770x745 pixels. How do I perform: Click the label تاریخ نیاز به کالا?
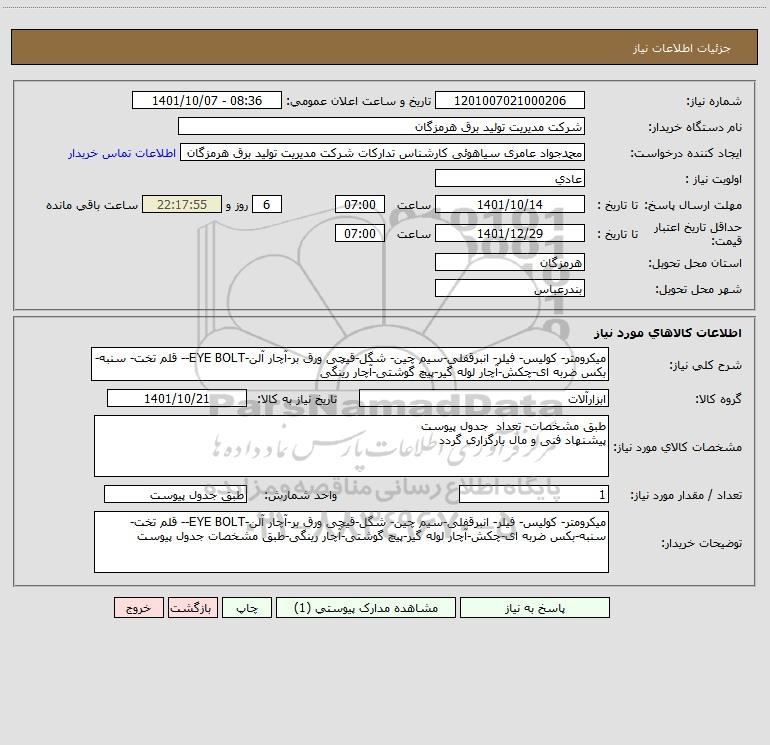tap(297, 399)
